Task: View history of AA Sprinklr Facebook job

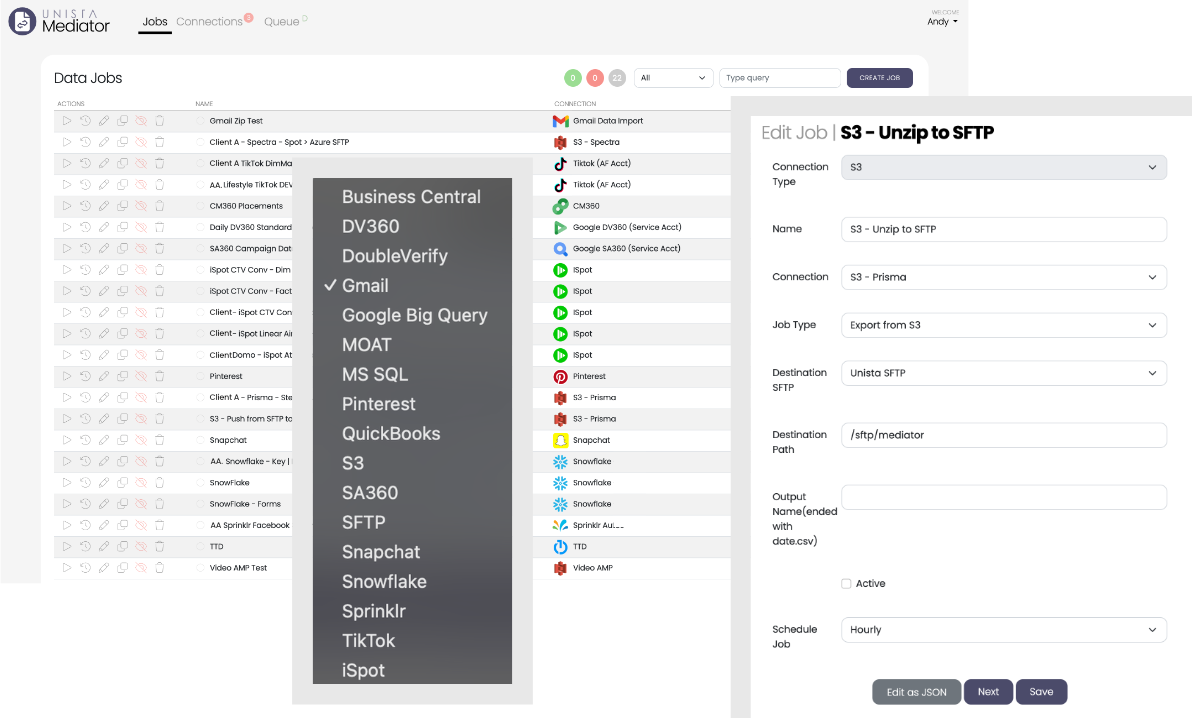Action: 85,526
